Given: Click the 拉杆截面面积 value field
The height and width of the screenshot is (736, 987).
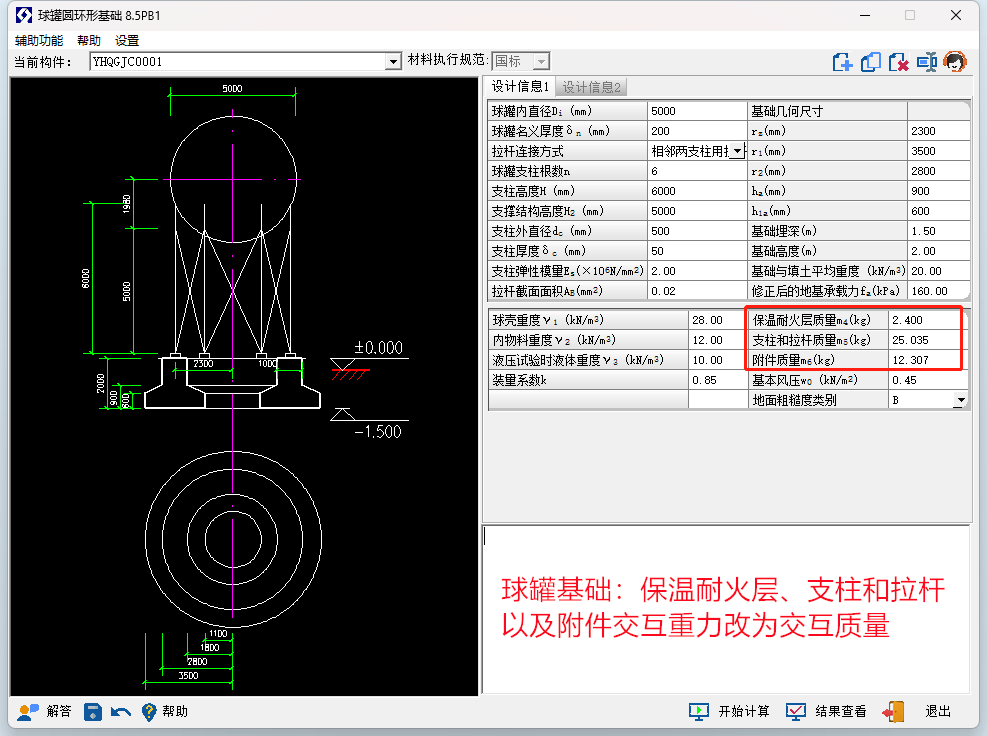Looking at the screenshot, I should pyautogui.click(x=697, y=291).
